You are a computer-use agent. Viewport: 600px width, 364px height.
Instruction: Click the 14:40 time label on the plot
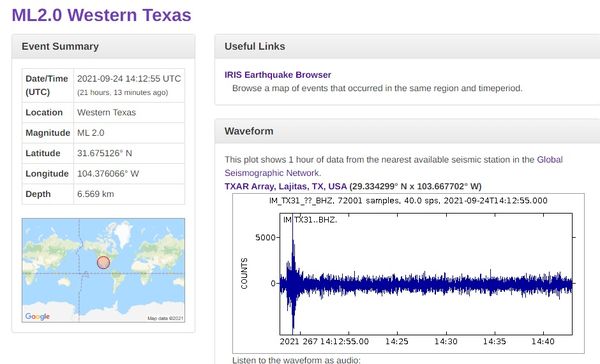(543, 341)
